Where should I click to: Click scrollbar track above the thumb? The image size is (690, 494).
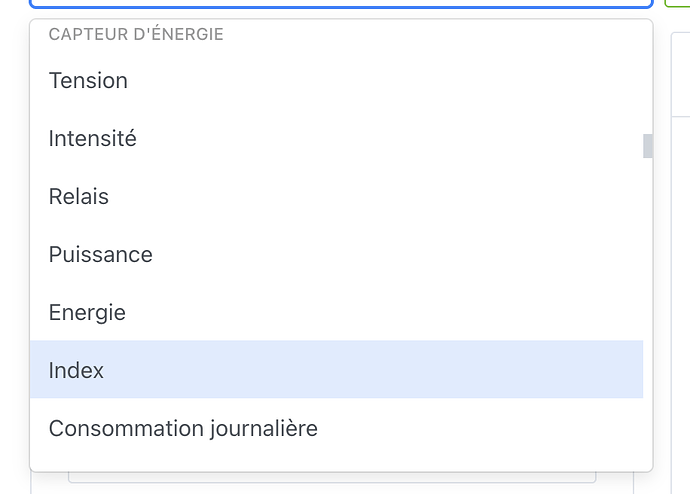coord(648,80)
